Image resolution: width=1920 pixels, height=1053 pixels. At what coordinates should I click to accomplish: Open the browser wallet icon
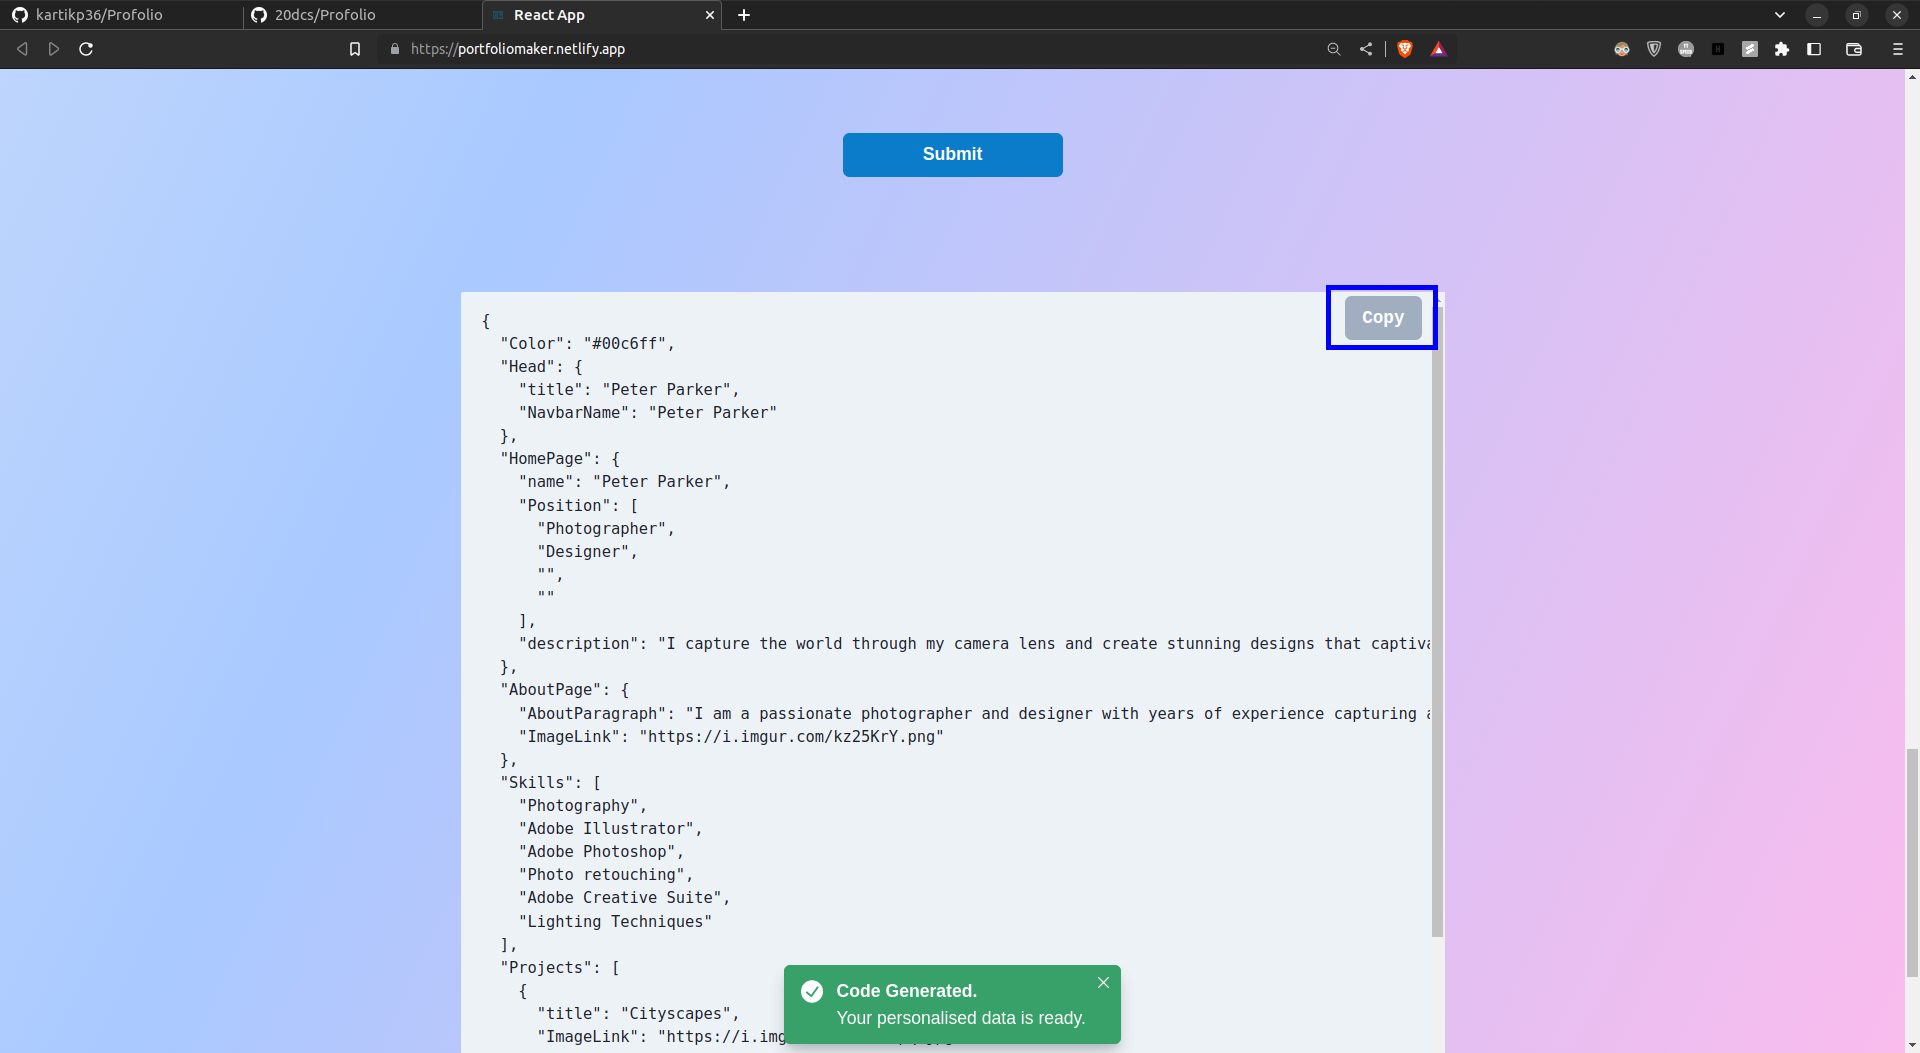pyautogui.click(x=1853, y=48)
